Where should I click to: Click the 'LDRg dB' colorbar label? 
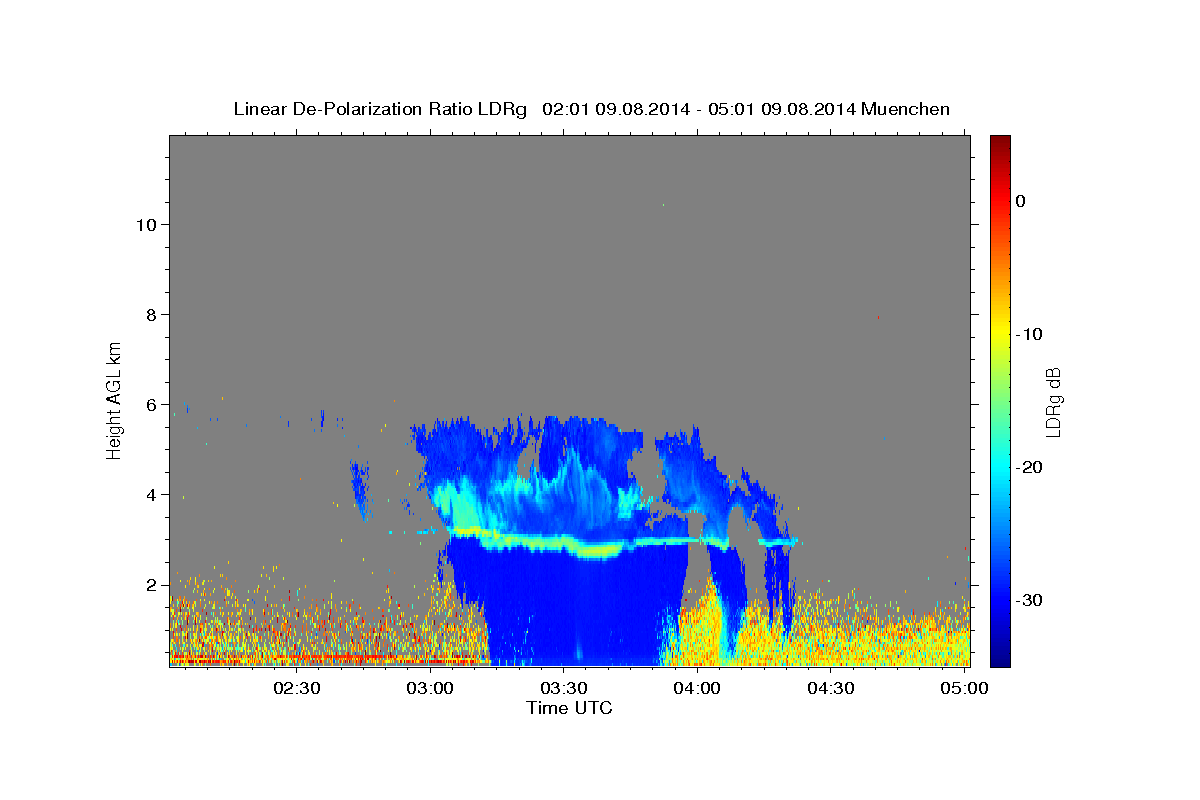[1053, 401]
